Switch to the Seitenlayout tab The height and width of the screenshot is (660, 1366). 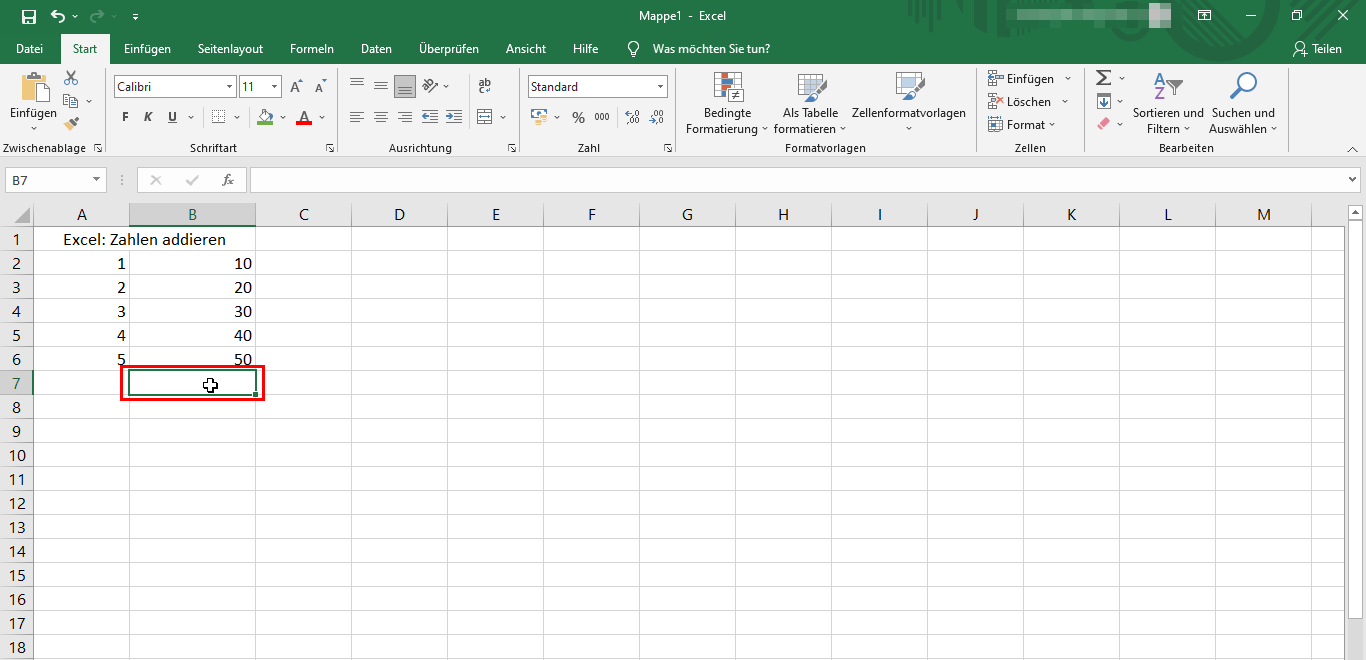tap(230, 49)
